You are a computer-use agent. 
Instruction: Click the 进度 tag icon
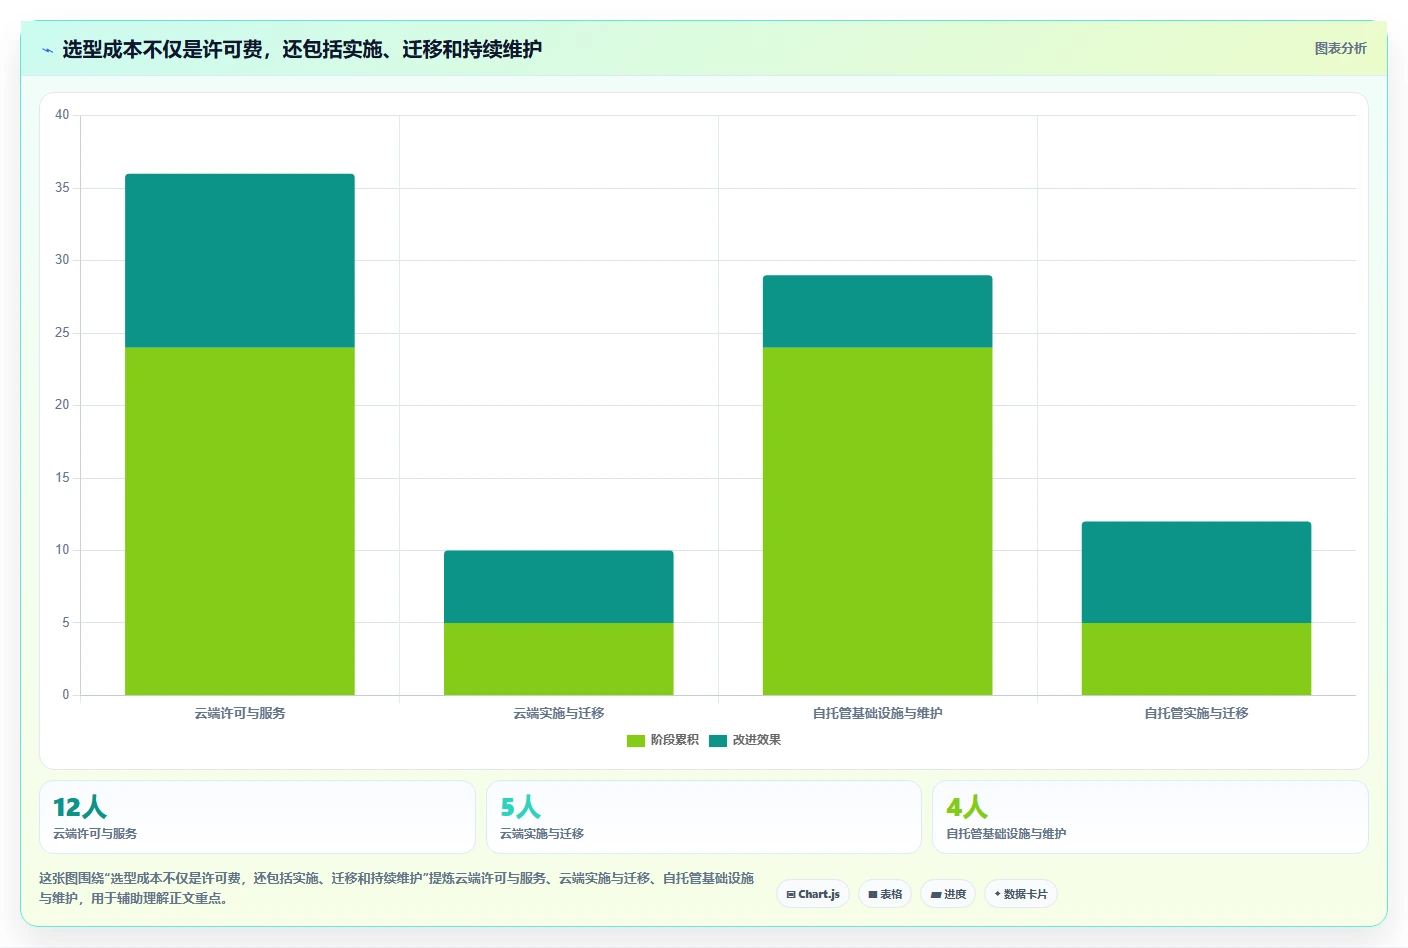coord(936,894)
